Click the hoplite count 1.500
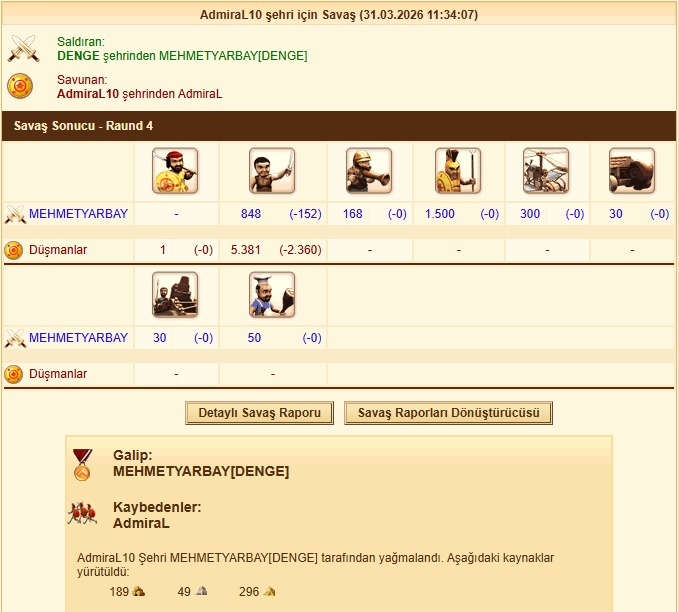The image size is (679, 612). (440, 214)
